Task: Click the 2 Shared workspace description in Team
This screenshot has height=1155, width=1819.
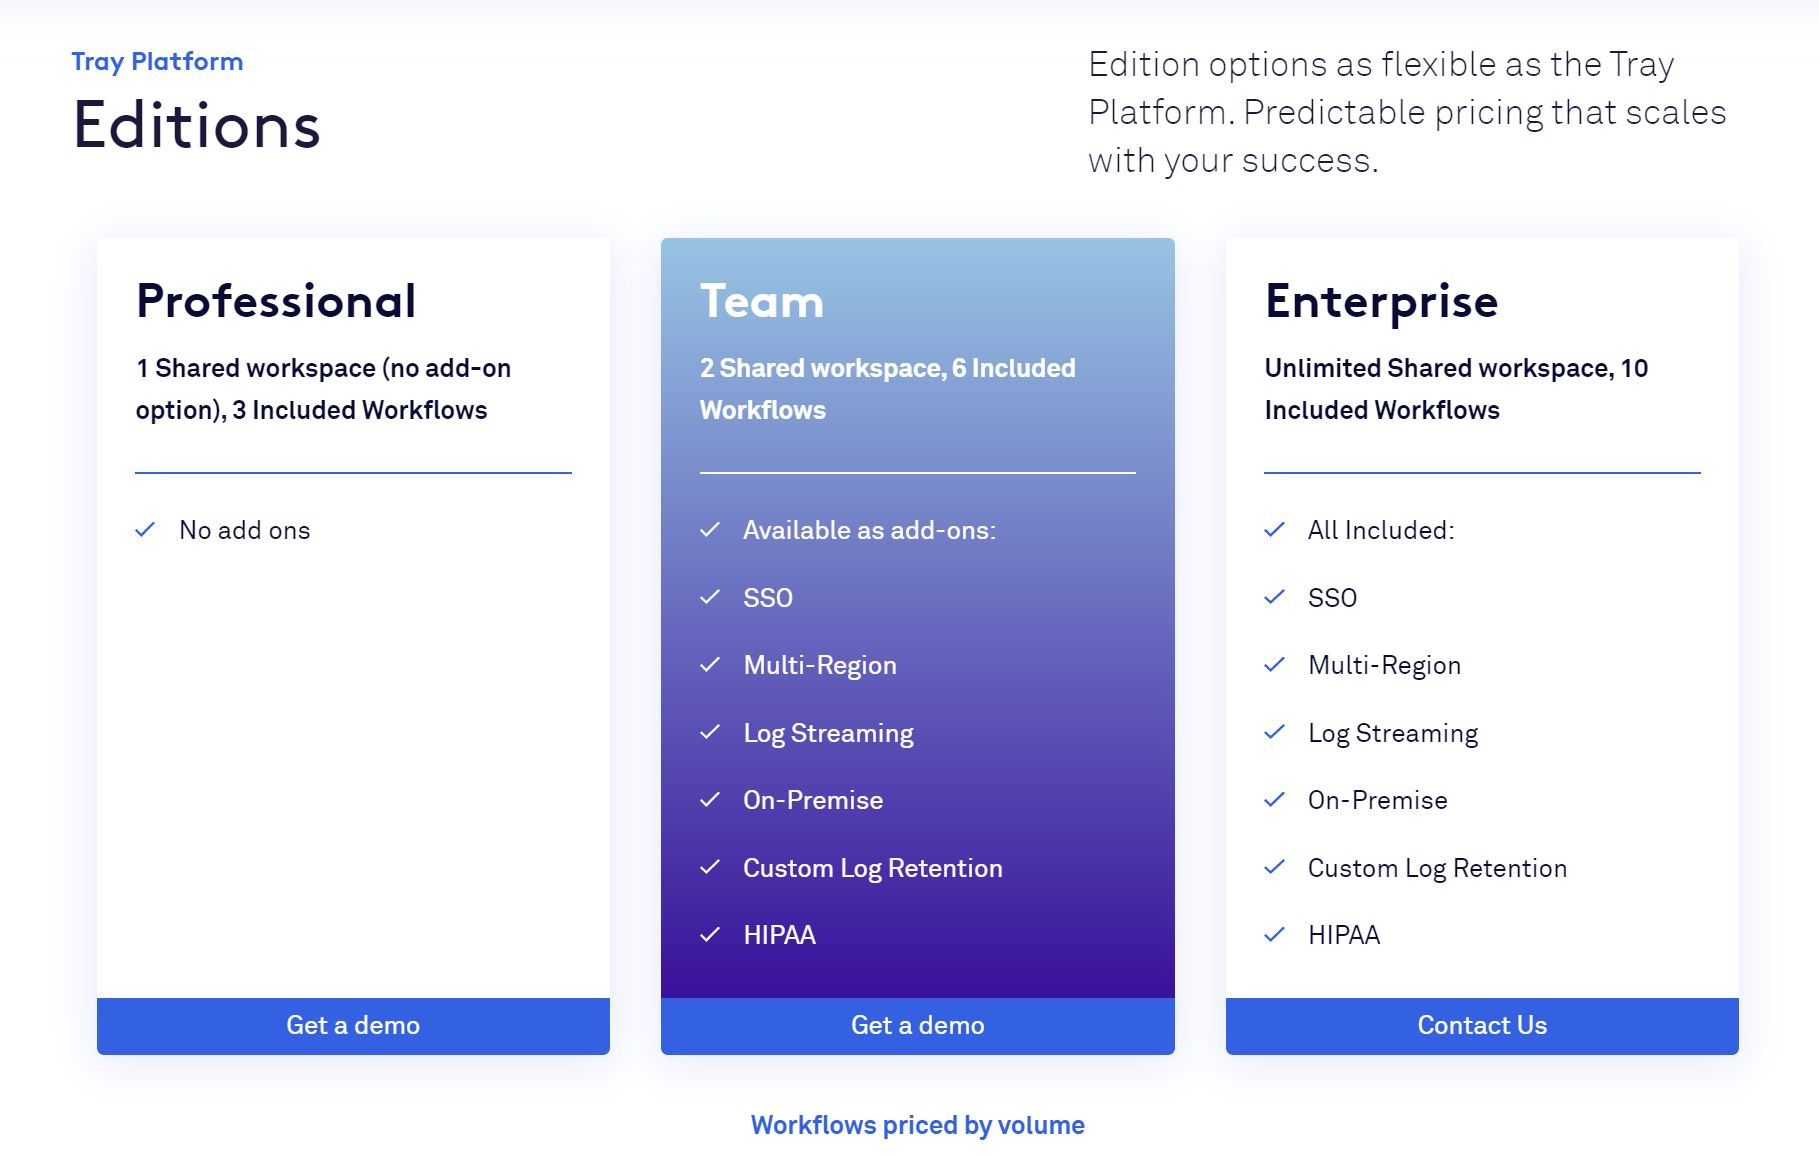Action: click(888, 389)
